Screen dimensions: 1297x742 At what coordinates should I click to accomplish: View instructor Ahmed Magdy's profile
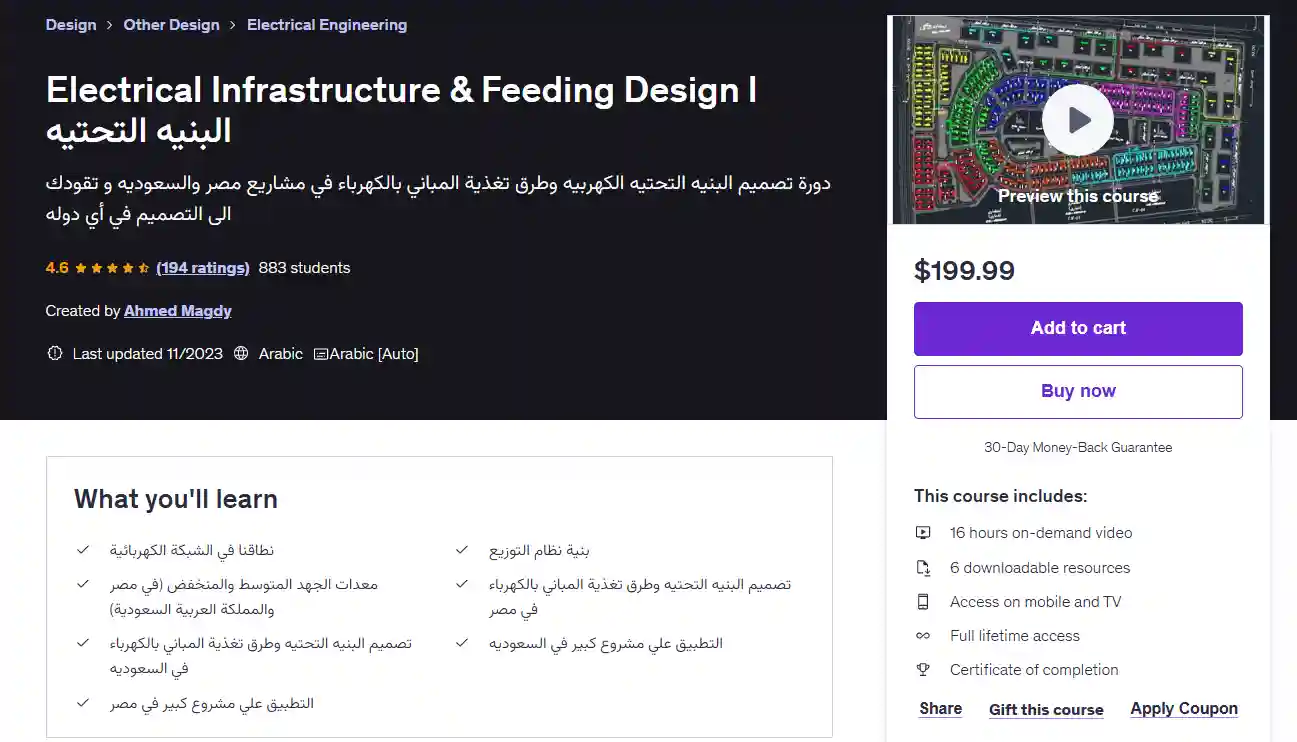[177, 311]
